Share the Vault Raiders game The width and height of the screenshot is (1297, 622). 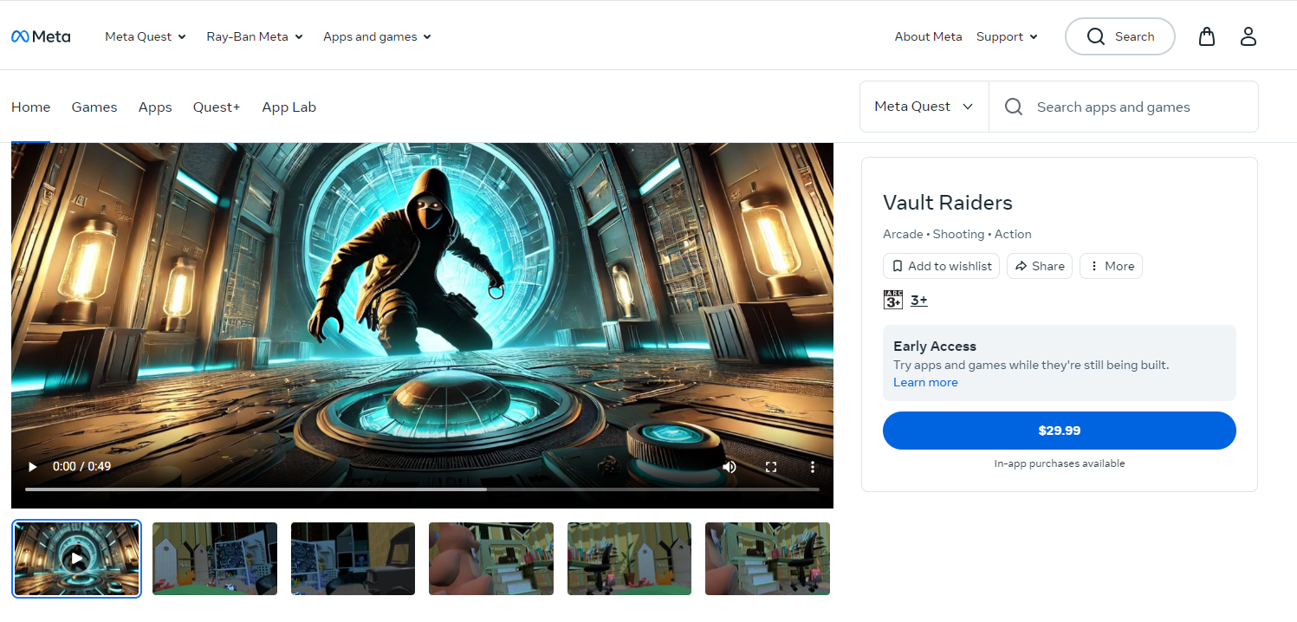point(1039,266)
